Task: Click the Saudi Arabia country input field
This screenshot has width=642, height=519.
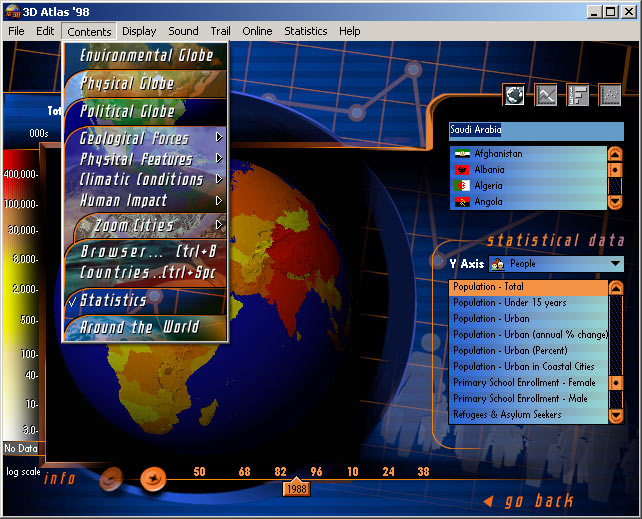Action: 536,130
